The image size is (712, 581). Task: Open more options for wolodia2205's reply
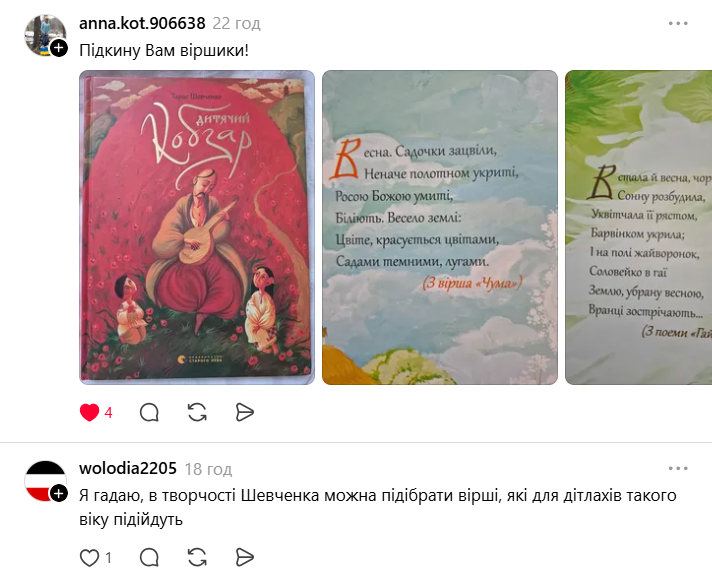coord(678,468)
